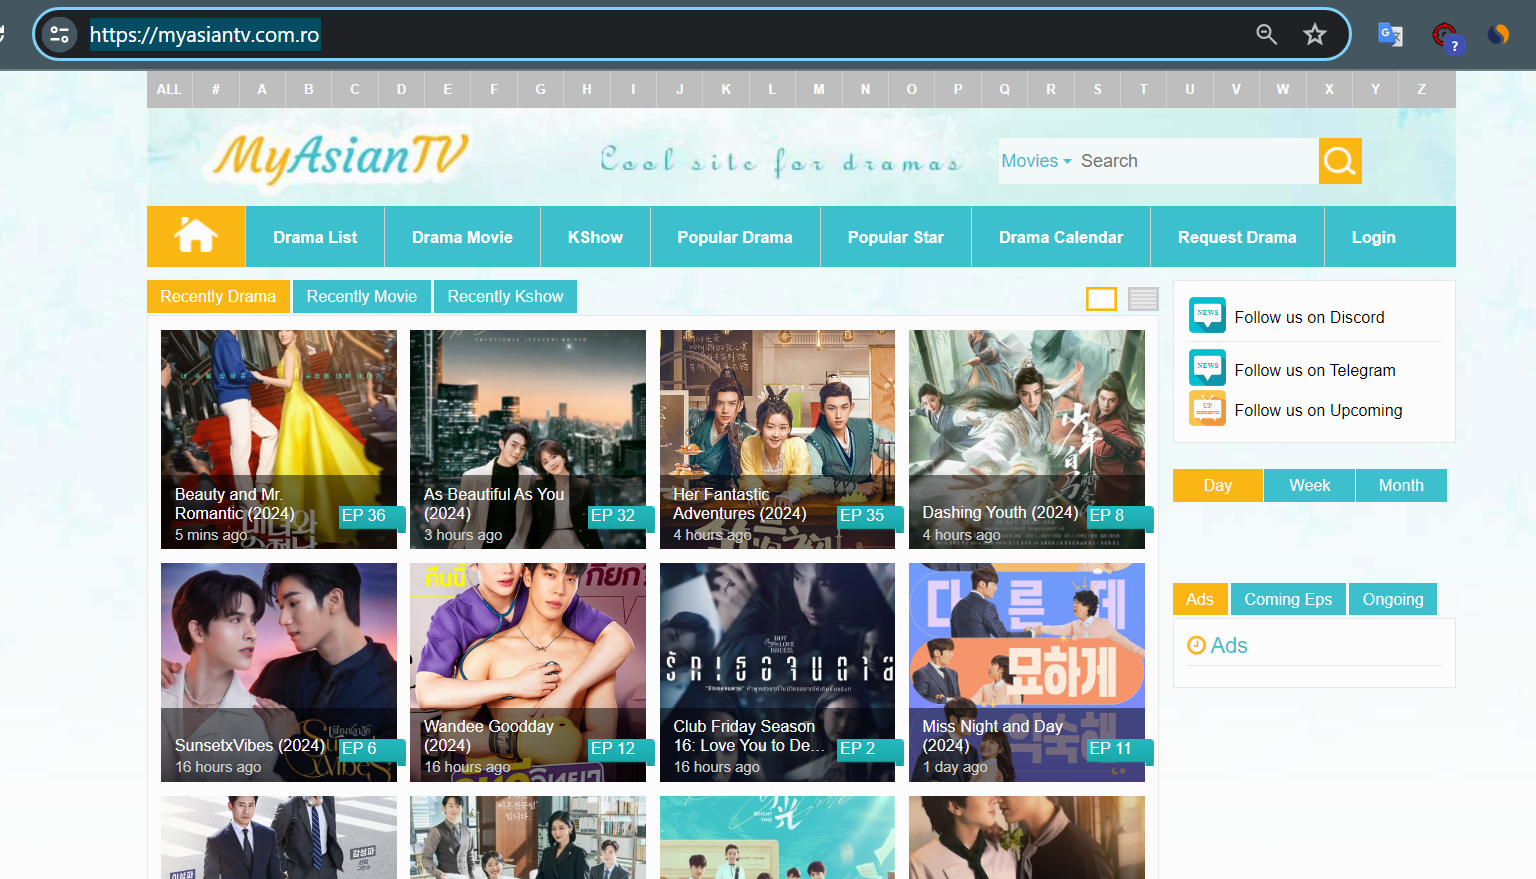Screen dimensions: 1536x879
Task: Select the Recently Movie tab
Action: click(362, 296)
